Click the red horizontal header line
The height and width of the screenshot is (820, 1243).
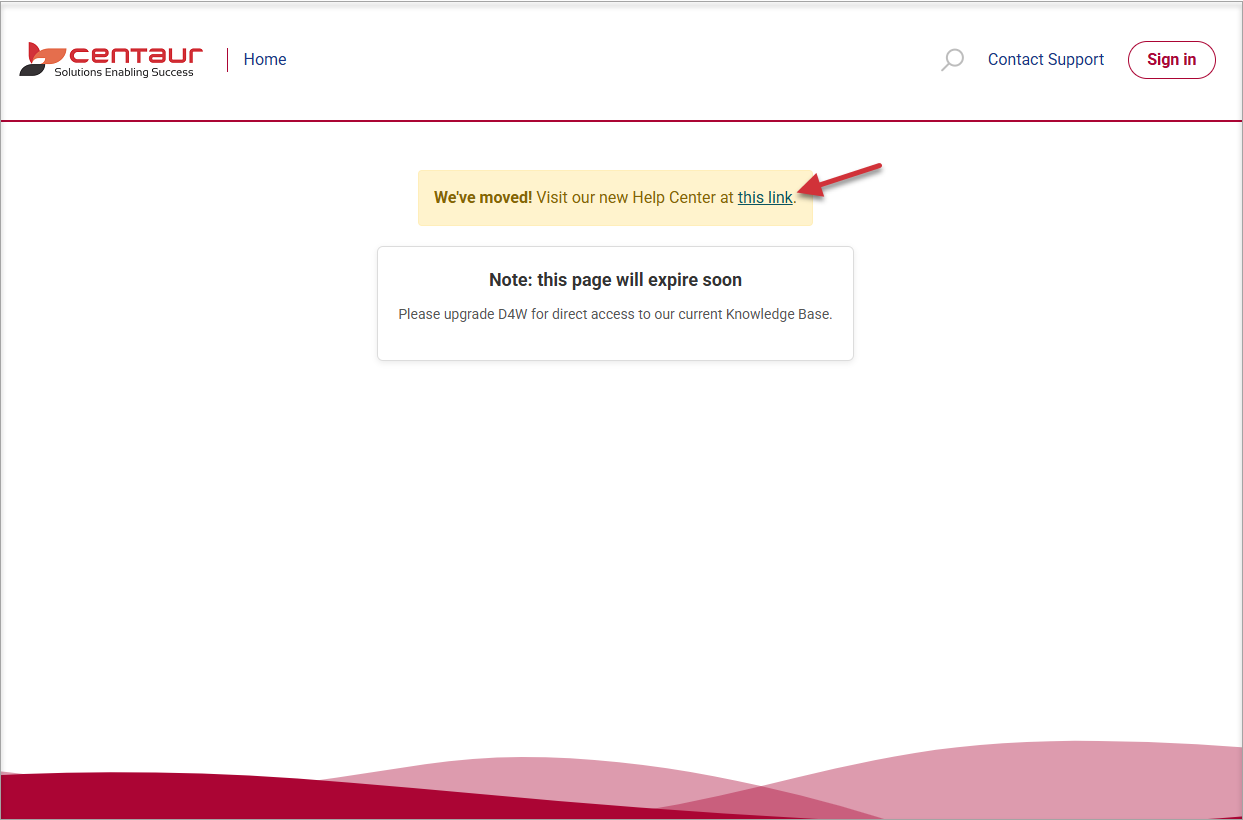click(x=620, y=121)
